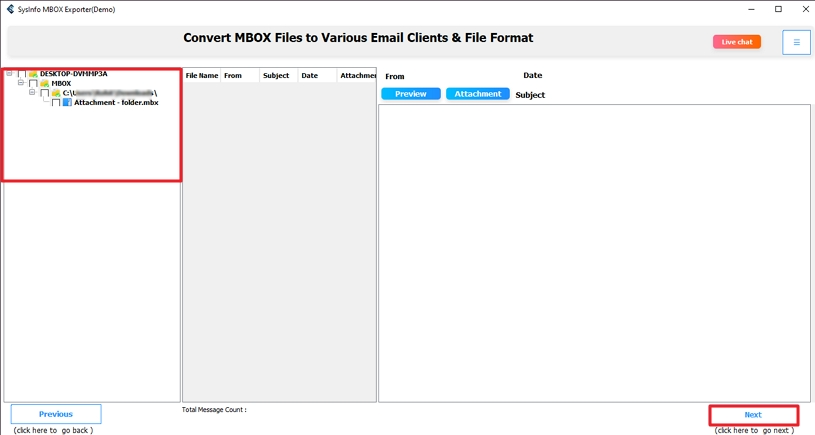Close the SysInfo MBOX Exporter window
815x435 pixels.
(805, 9)
